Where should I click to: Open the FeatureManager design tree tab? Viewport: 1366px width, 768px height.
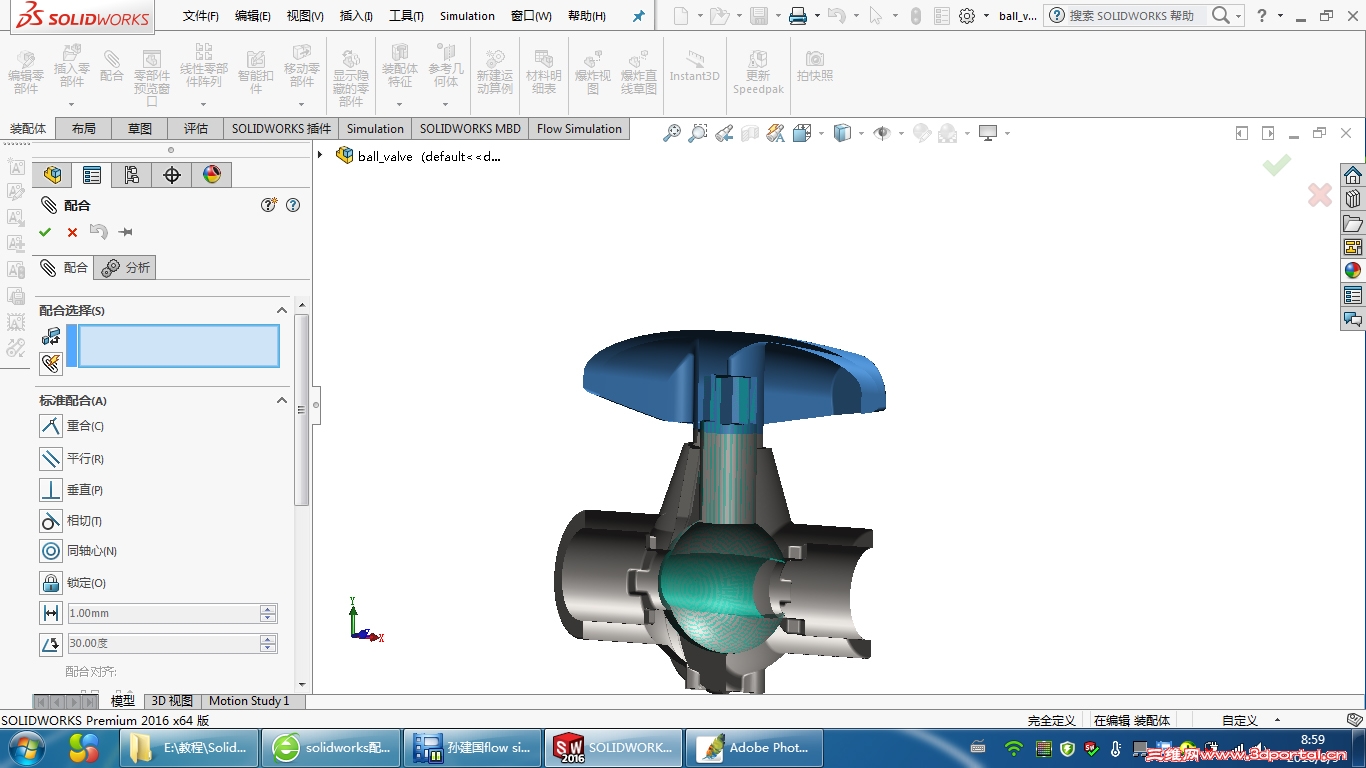pyautogui.click(x=52, y=175)
